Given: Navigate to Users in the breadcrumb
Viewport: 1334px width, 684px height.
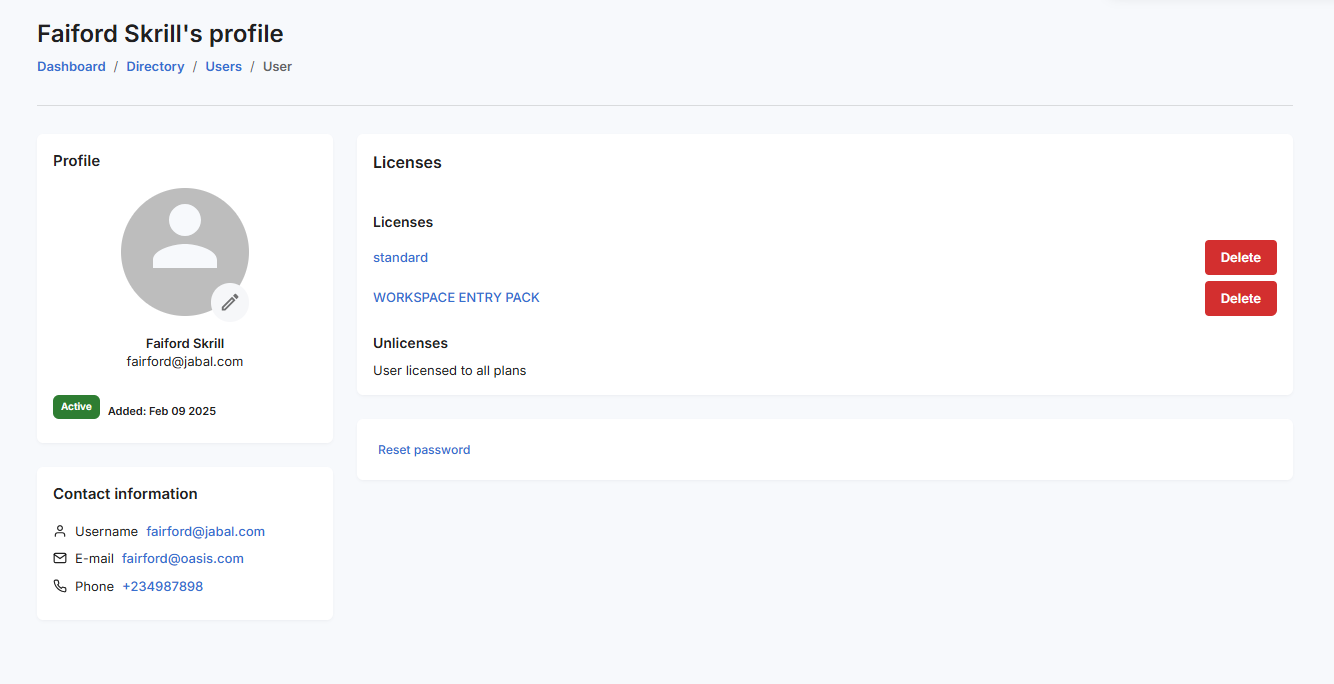Looking at the screenshot, I should (223, 66).
